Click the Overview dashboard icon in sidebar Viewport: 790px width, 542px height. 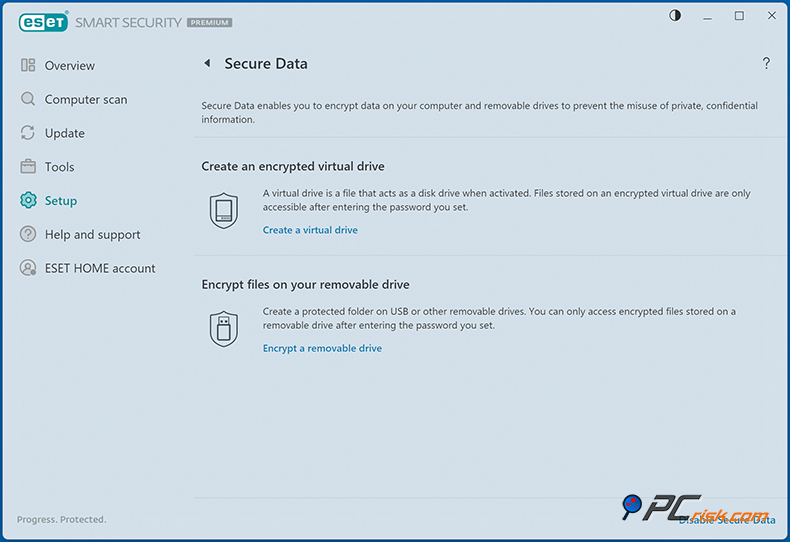(28, 66)
